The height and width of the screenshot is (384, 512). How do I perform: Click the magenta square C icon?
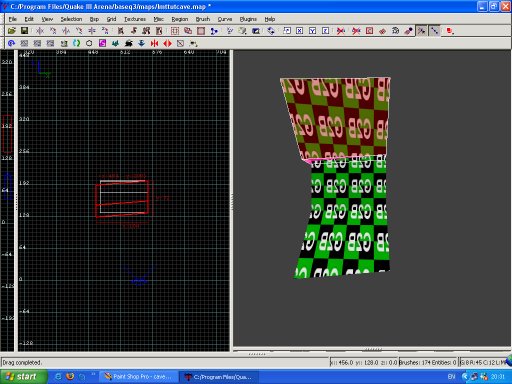(x=102, y=43)
